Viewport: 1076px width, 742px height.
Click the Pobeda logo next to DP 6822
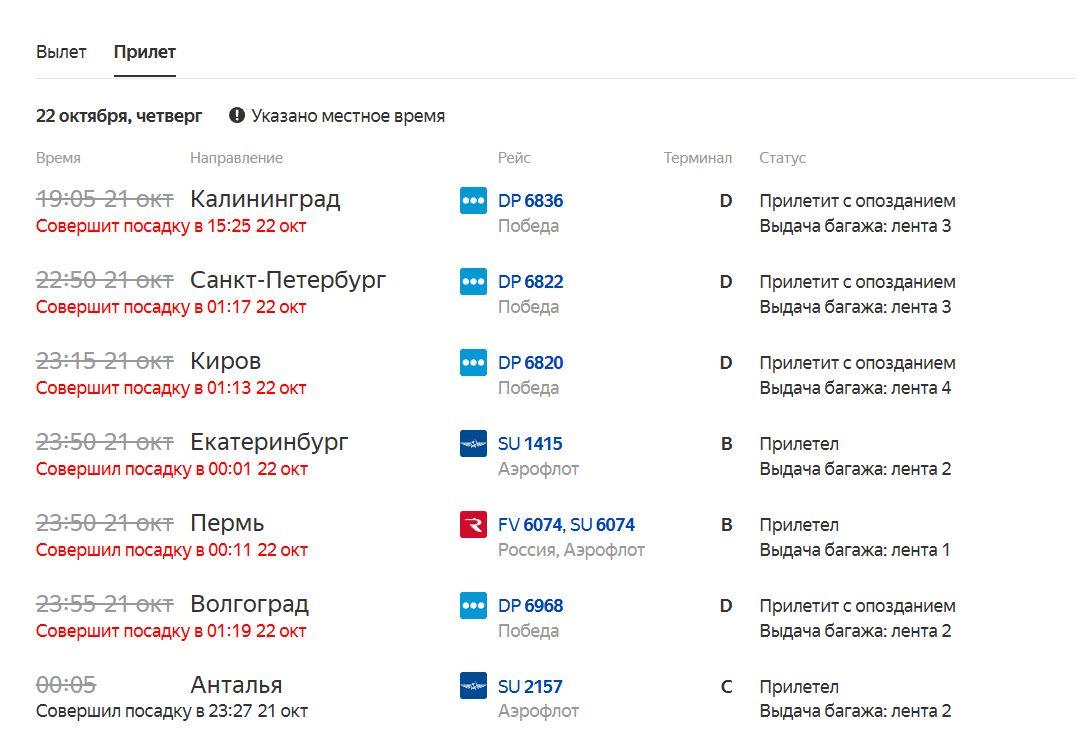(x=473, y=281)
